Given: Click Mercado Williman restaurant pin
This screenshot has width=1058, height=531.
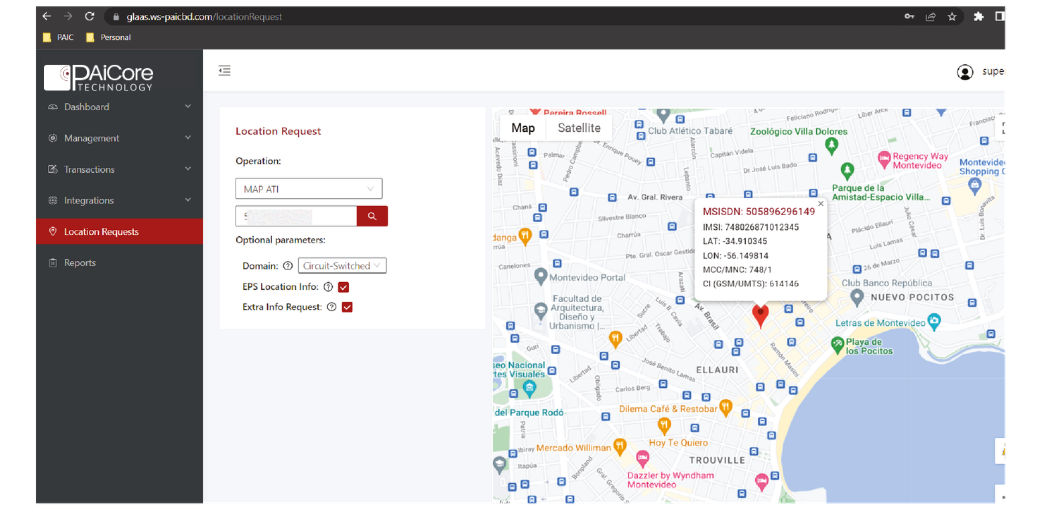Looking at the screenshot, I should tap(619, 447).
